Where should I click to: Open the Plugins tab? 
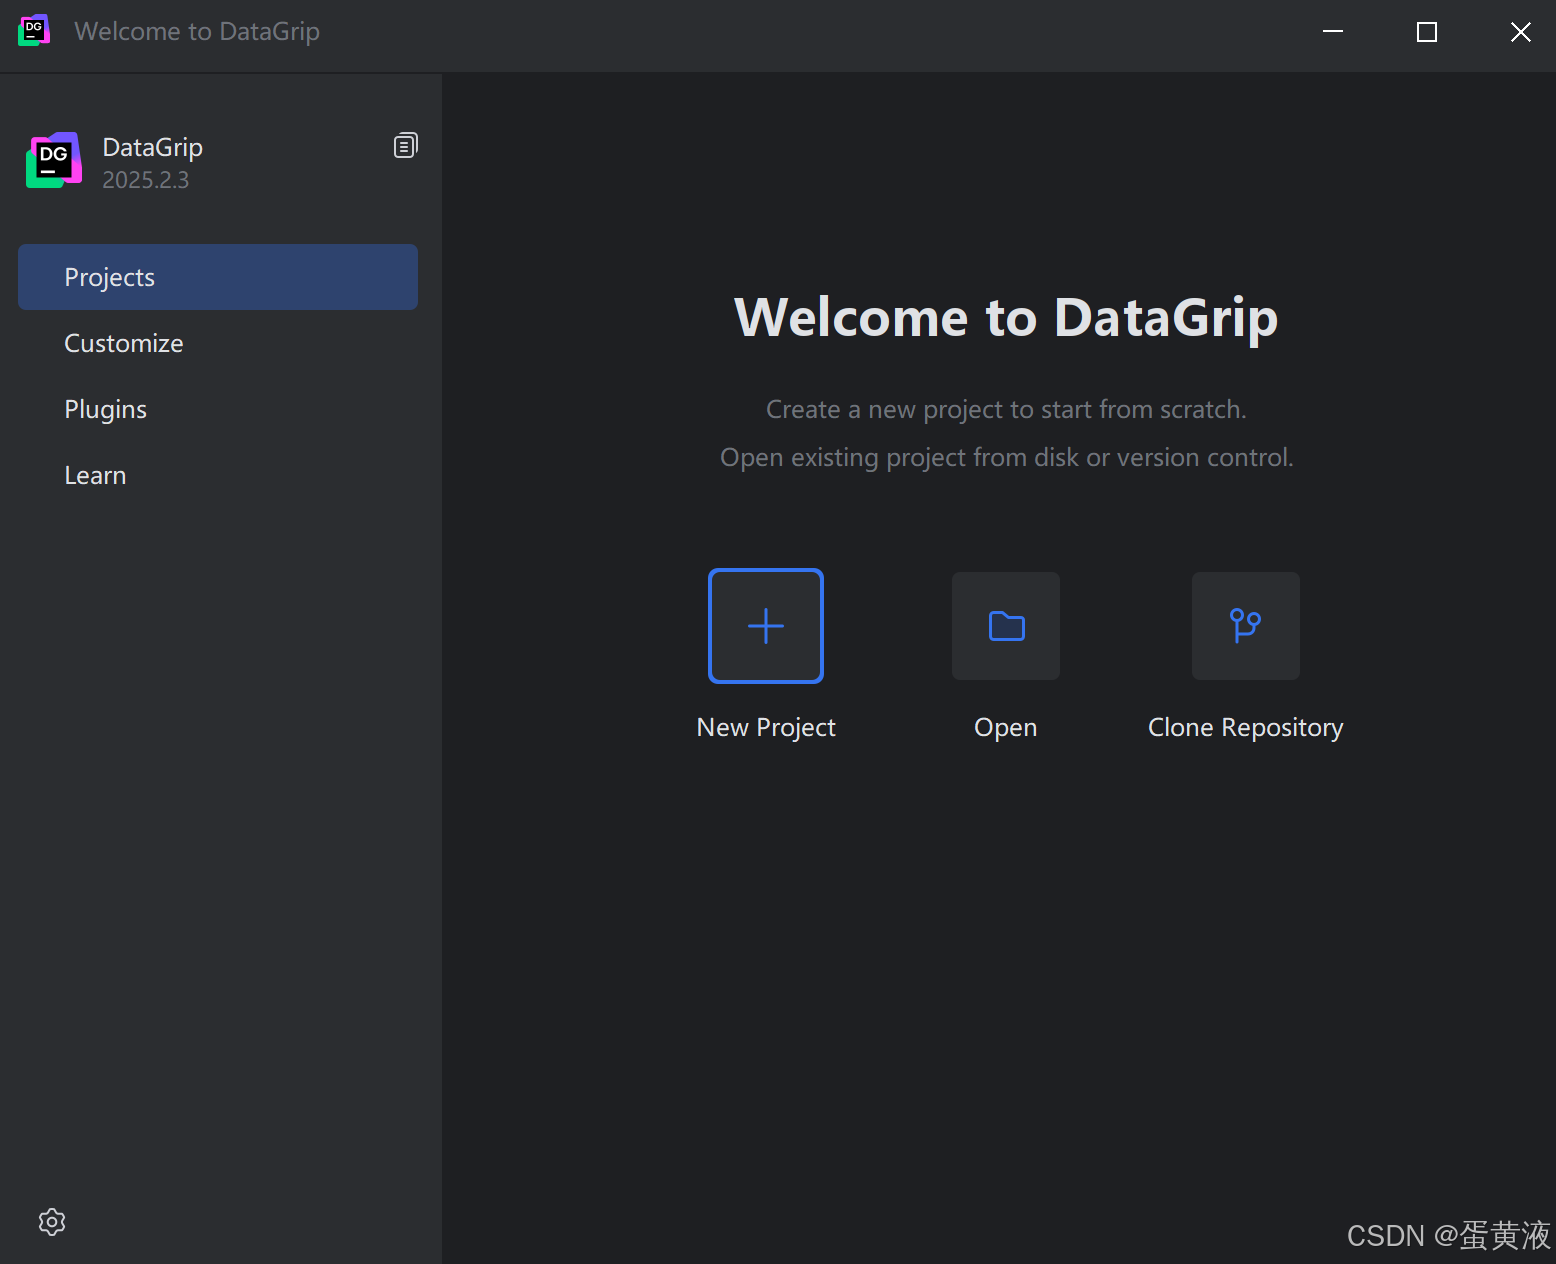click(218, 409)
